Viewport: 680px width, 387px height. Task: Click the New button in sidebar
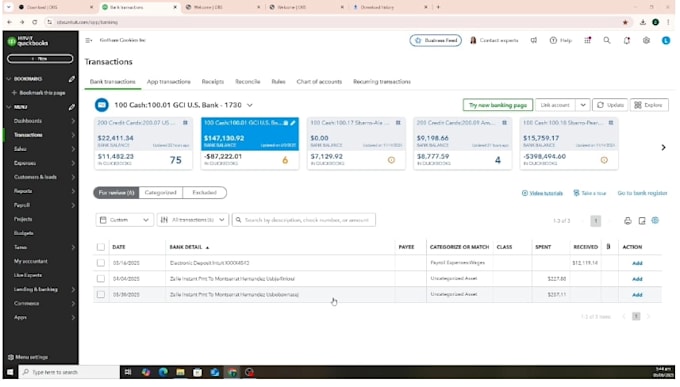pyautogui.click(x=40, y=59)
